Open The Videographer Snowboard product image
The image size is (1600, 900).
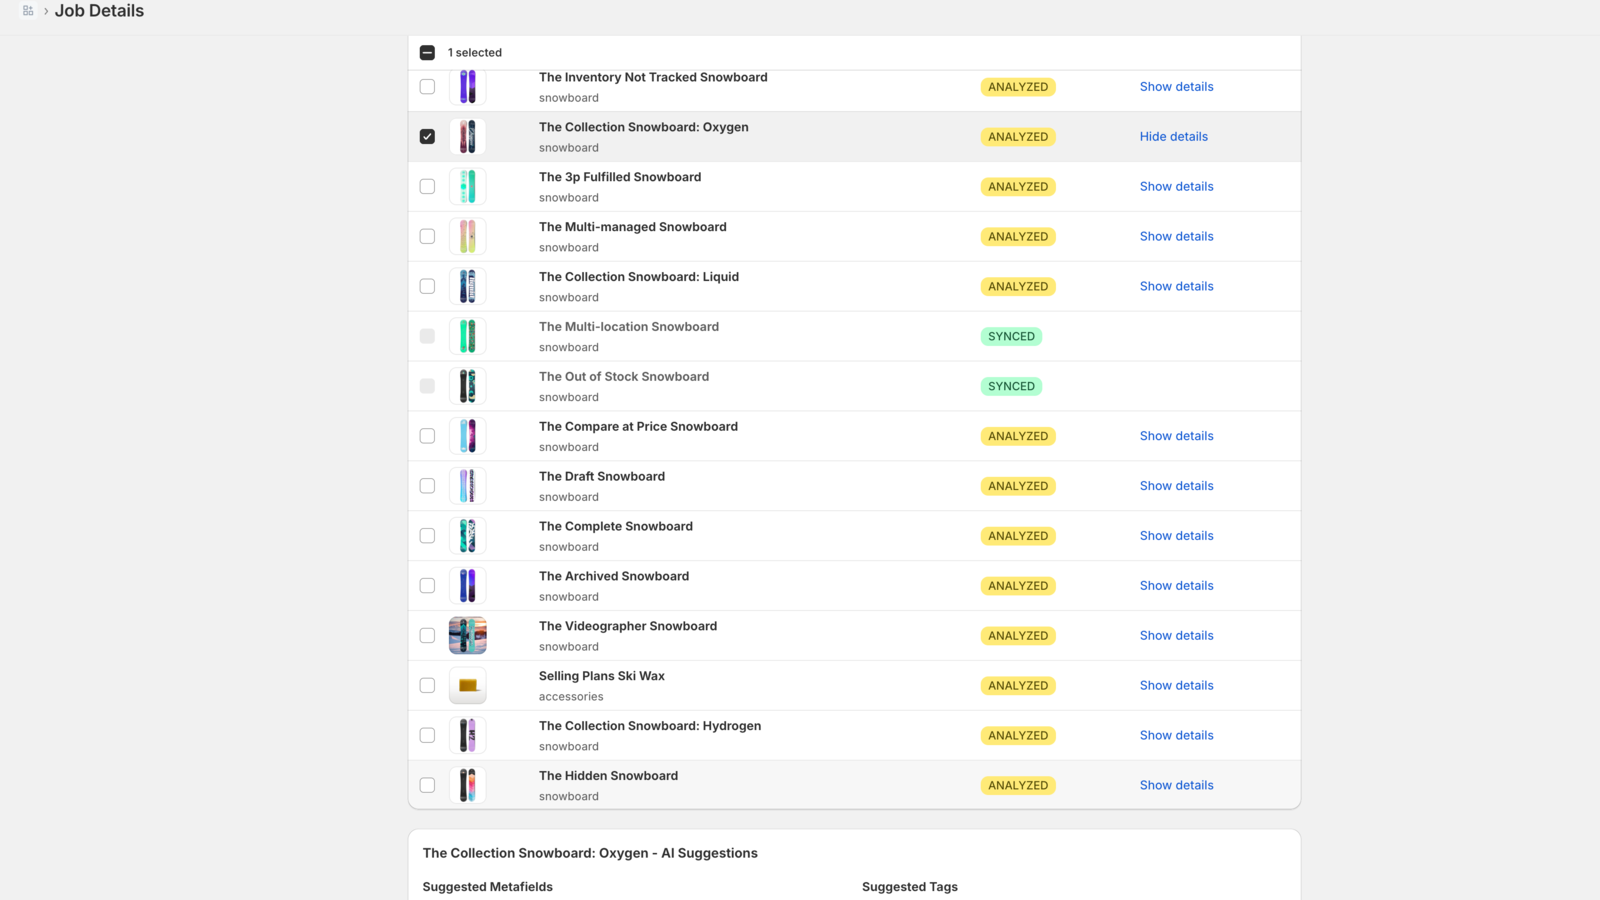pyautogui.click(x=467, y=636)
